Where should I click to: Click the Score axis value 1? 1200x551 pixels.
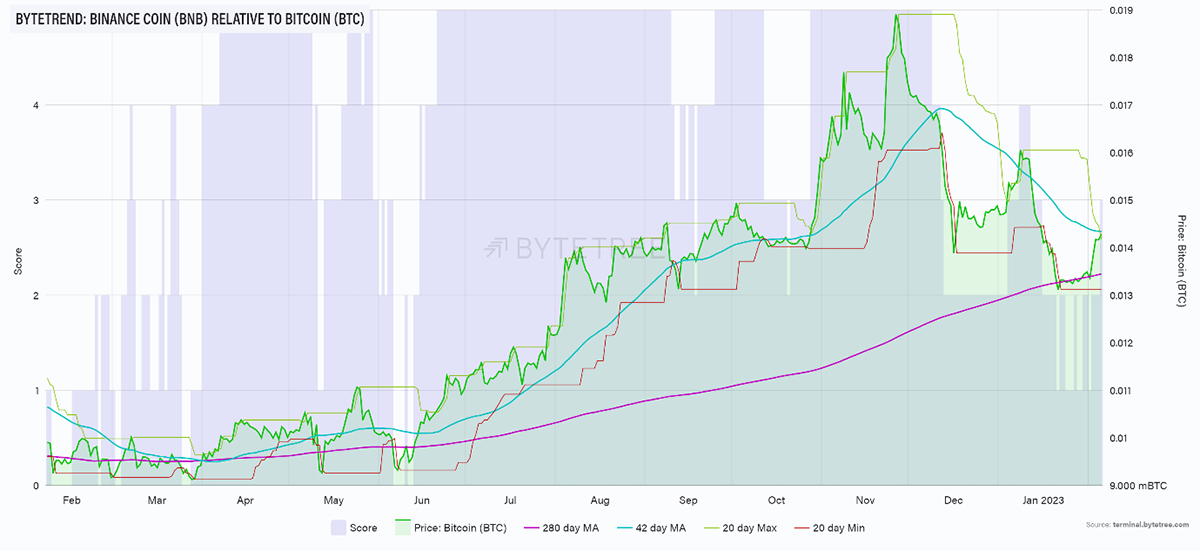point(37,390)
